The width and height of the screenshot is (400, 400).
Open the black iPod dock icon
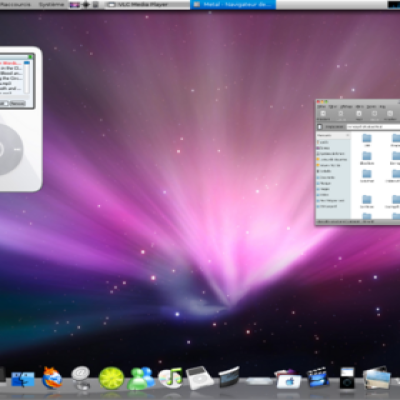coord(347,378)
